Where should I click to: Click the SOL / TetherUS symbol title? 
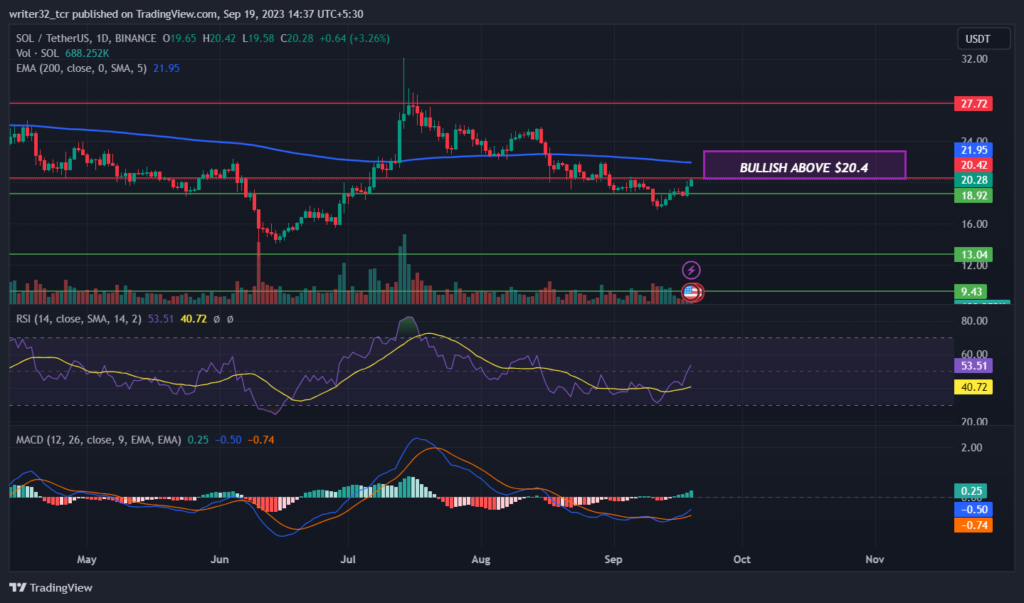(x=86, y=39)
